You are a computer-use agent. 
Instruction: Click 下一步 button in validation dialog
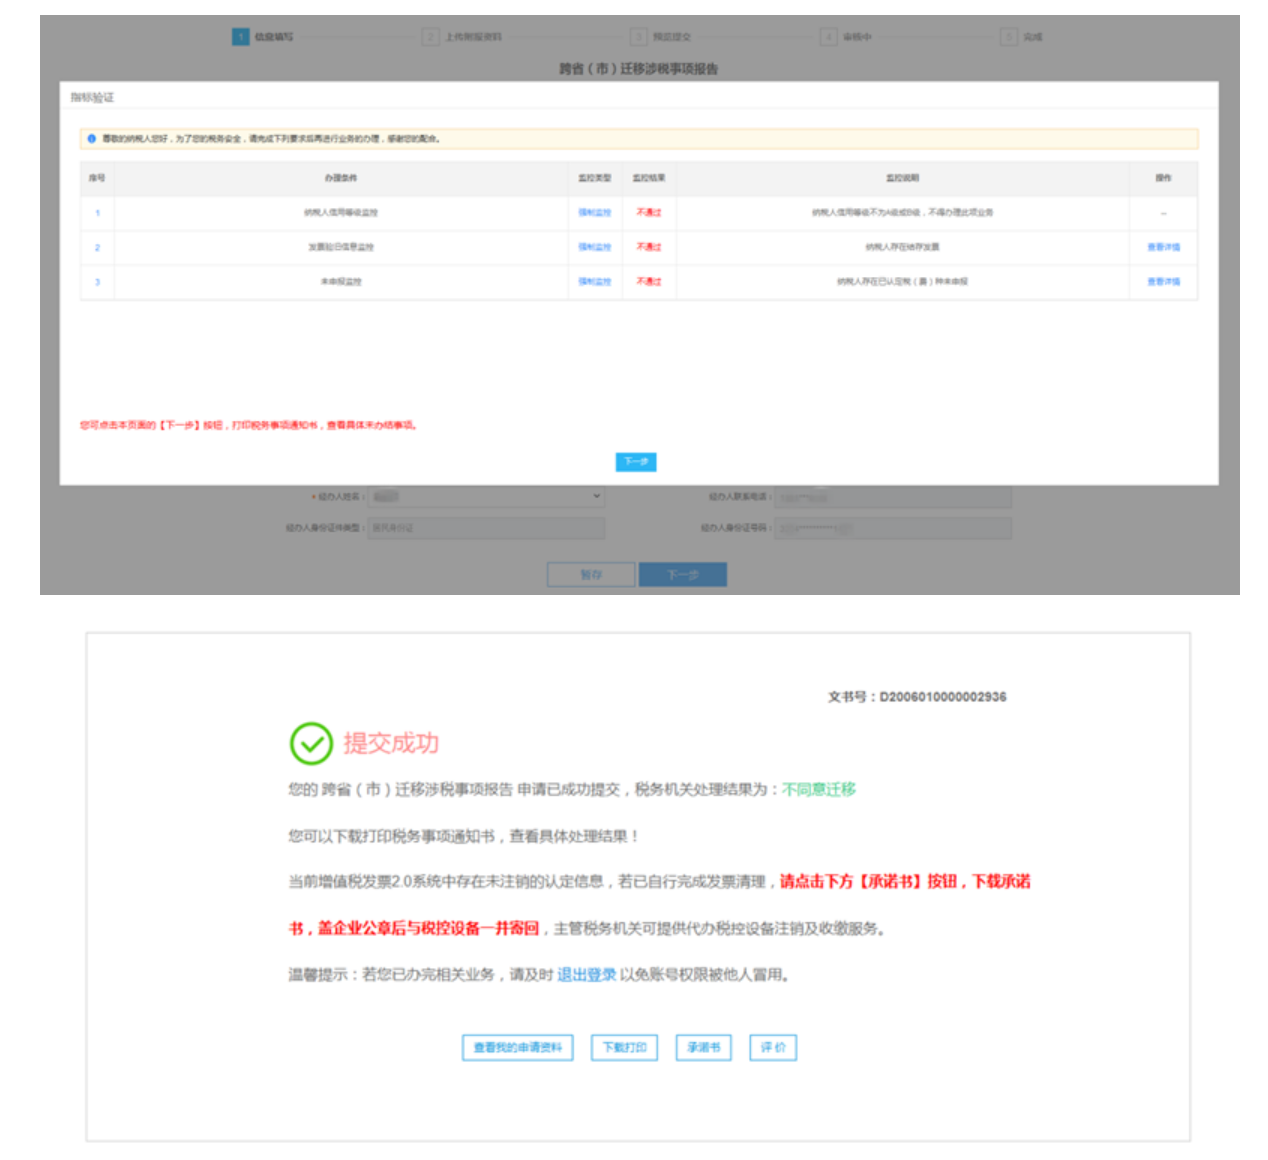pyautogui.click(x=635, y=462)
